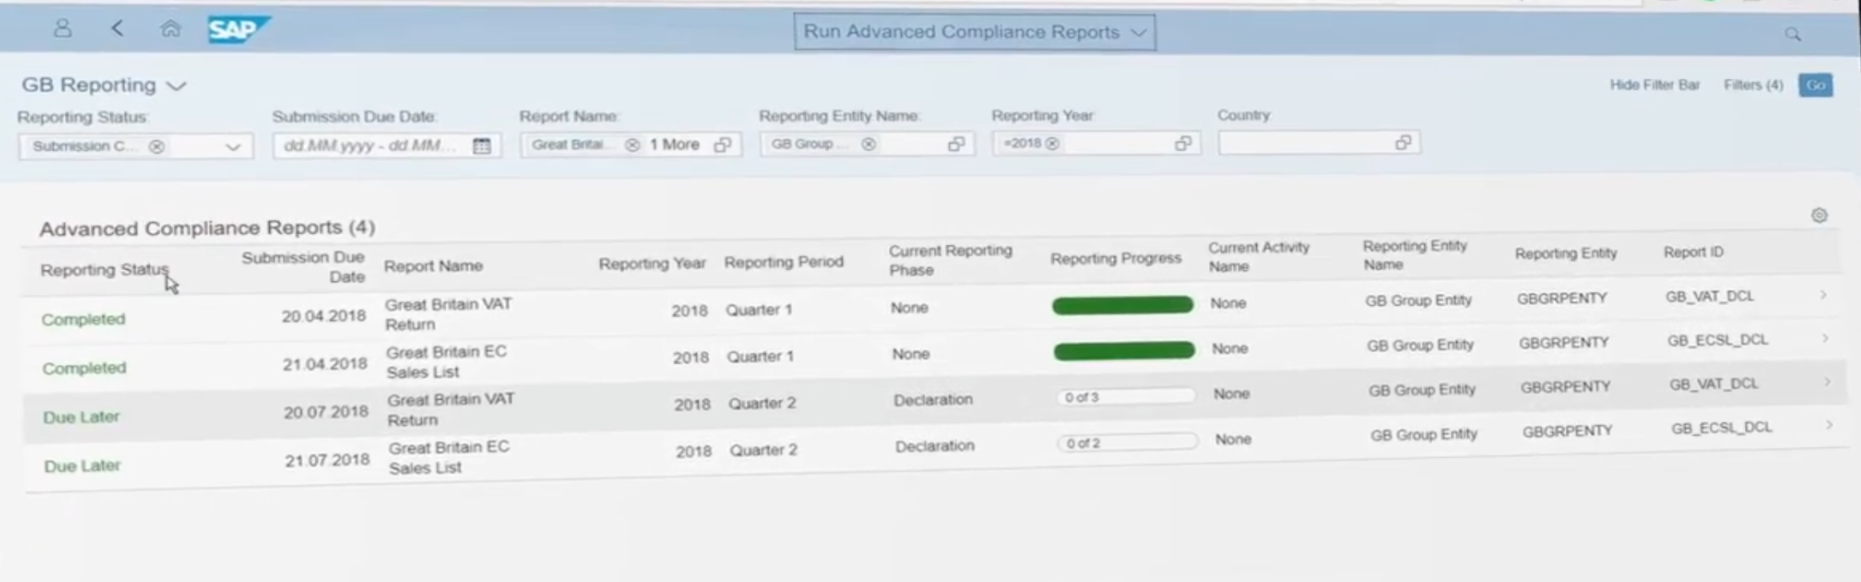Open value help for Reporting Entity Name
The image size is (1861, 582).
coord(956,144)
